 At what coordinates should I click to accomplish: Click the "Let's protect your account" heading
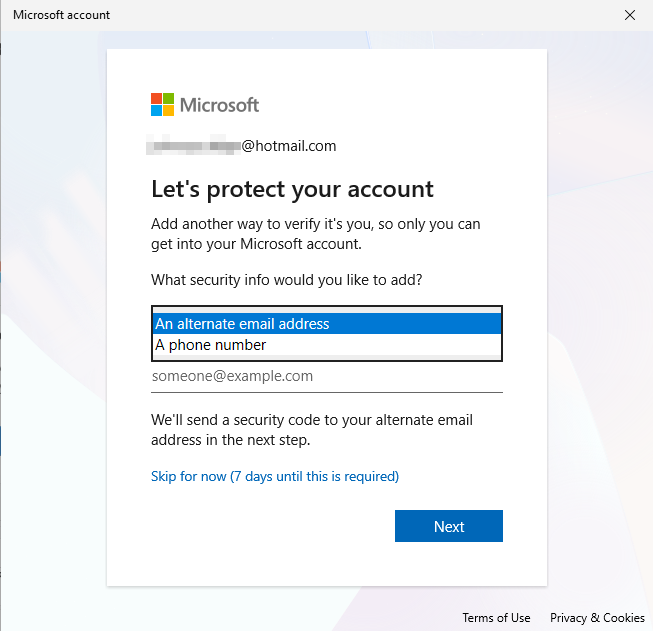click(x=292, y=189)
